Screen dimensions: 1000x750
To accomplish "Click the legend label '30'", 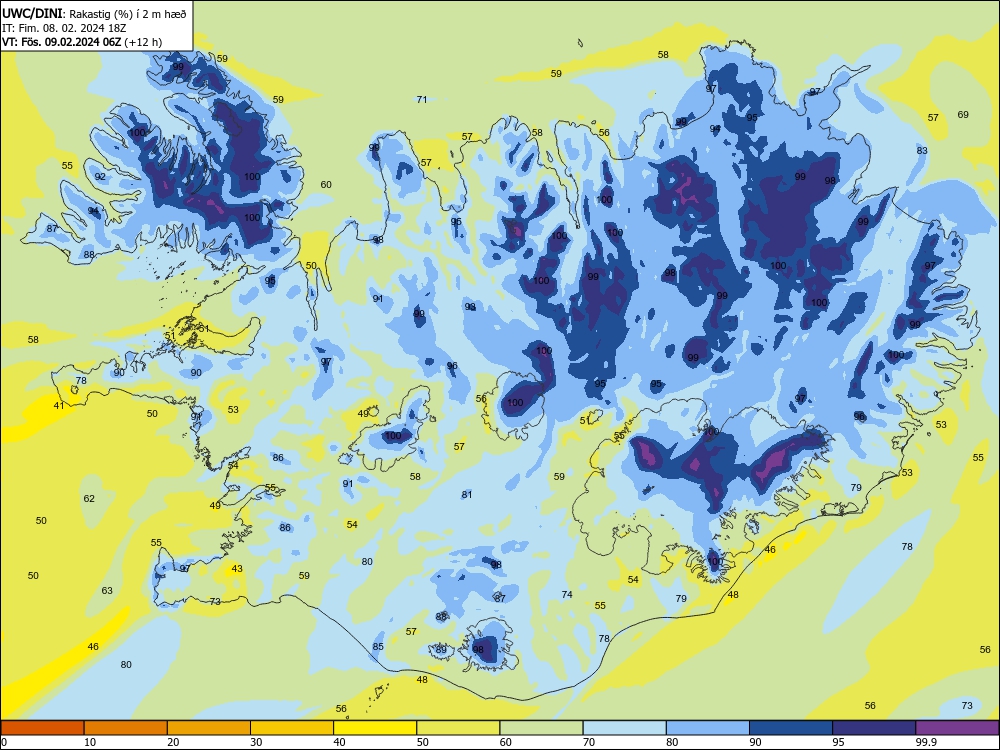I will [x=256, y=742].
